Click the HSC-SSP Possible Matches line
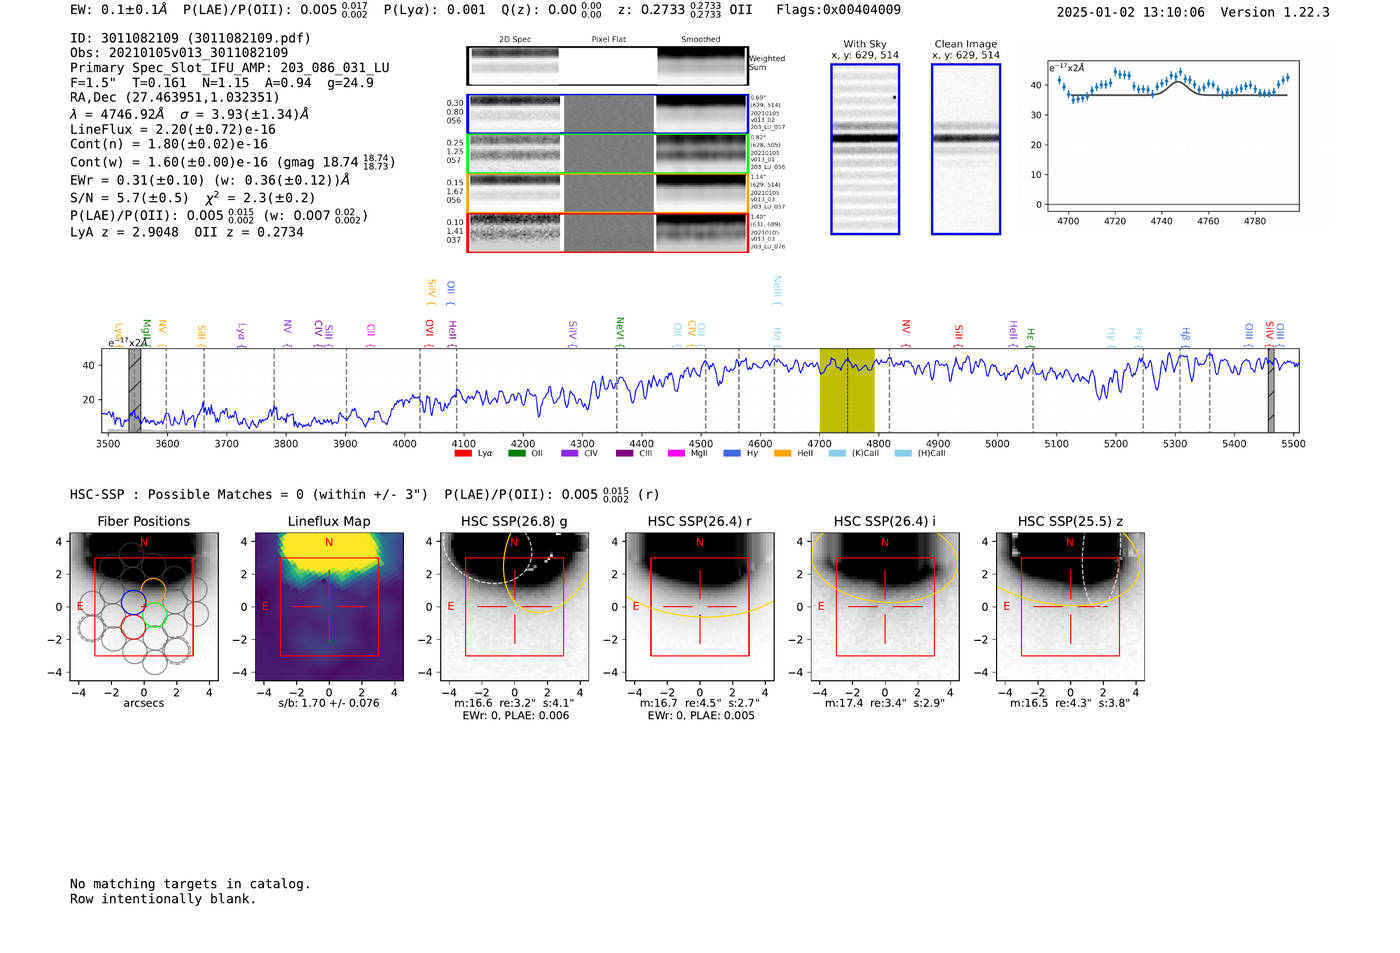 coord(366,494)
